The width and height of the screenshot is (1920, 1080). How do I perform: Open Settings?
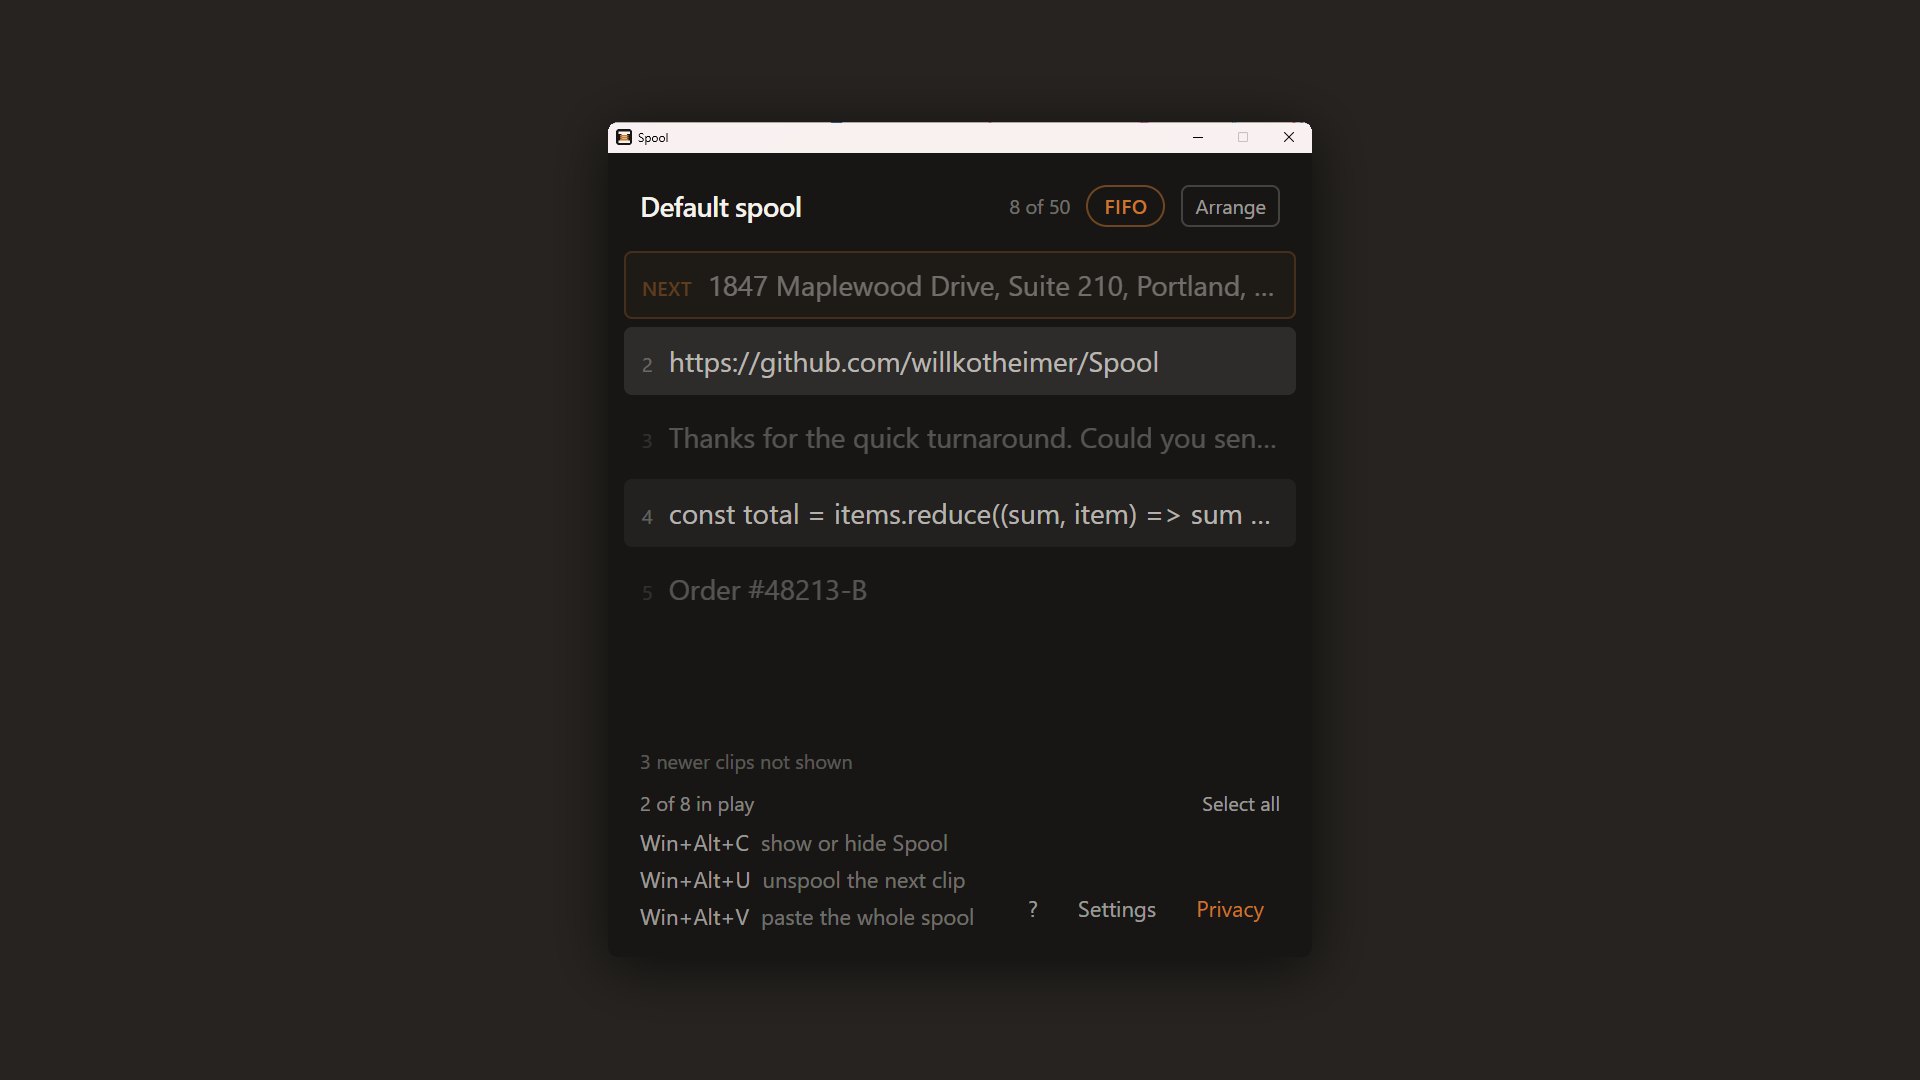coord(1116,909)
